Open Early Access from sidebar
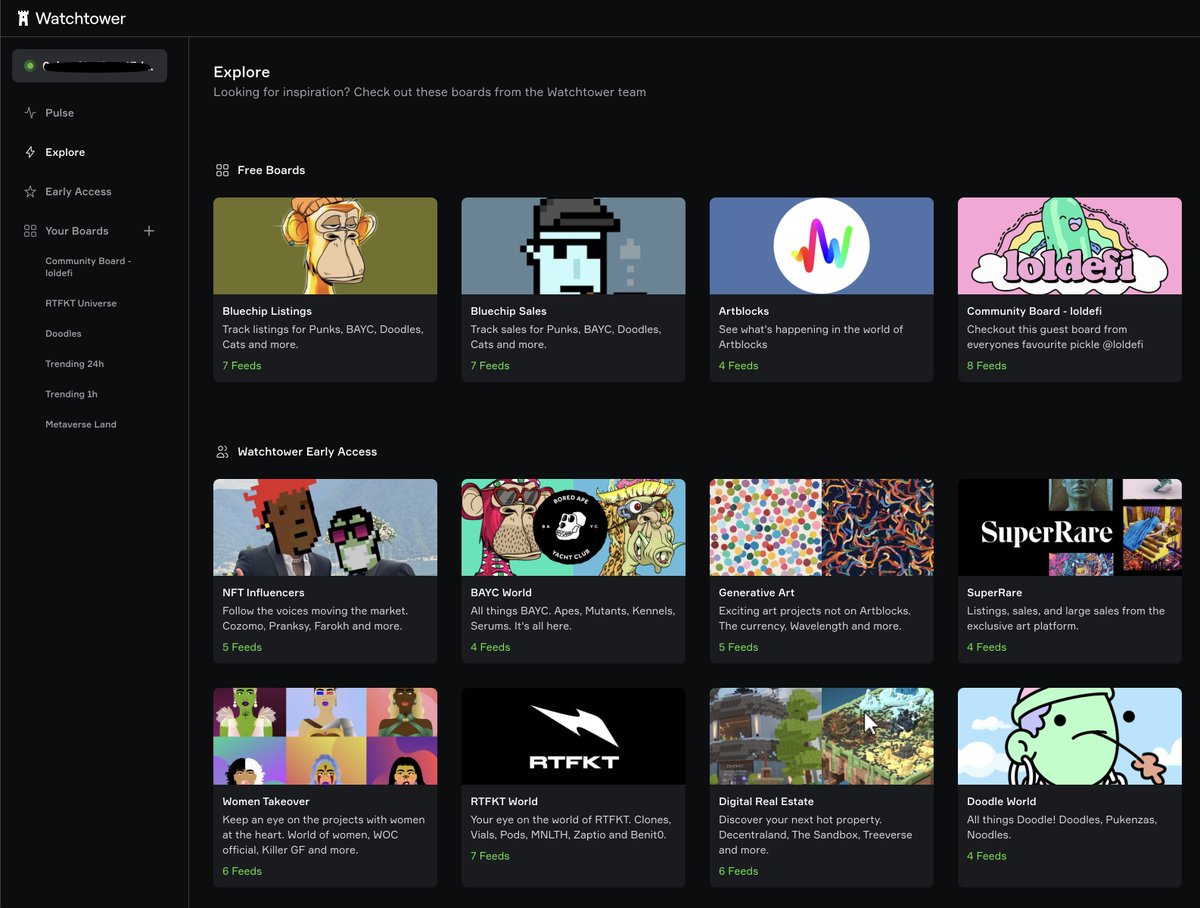Viewport: 1200px width, 908px height. click(78, 191)
